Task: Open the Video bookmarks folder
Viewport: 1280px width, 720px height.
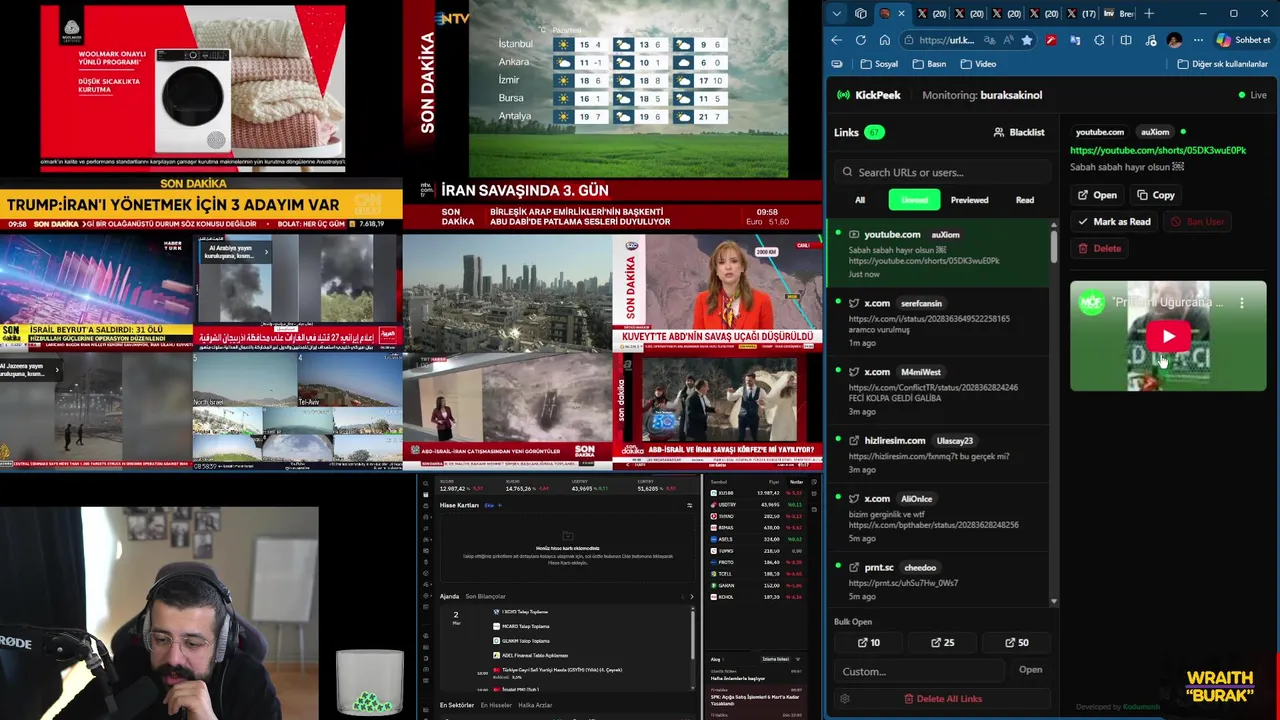Action: click(x=978, y=64)
